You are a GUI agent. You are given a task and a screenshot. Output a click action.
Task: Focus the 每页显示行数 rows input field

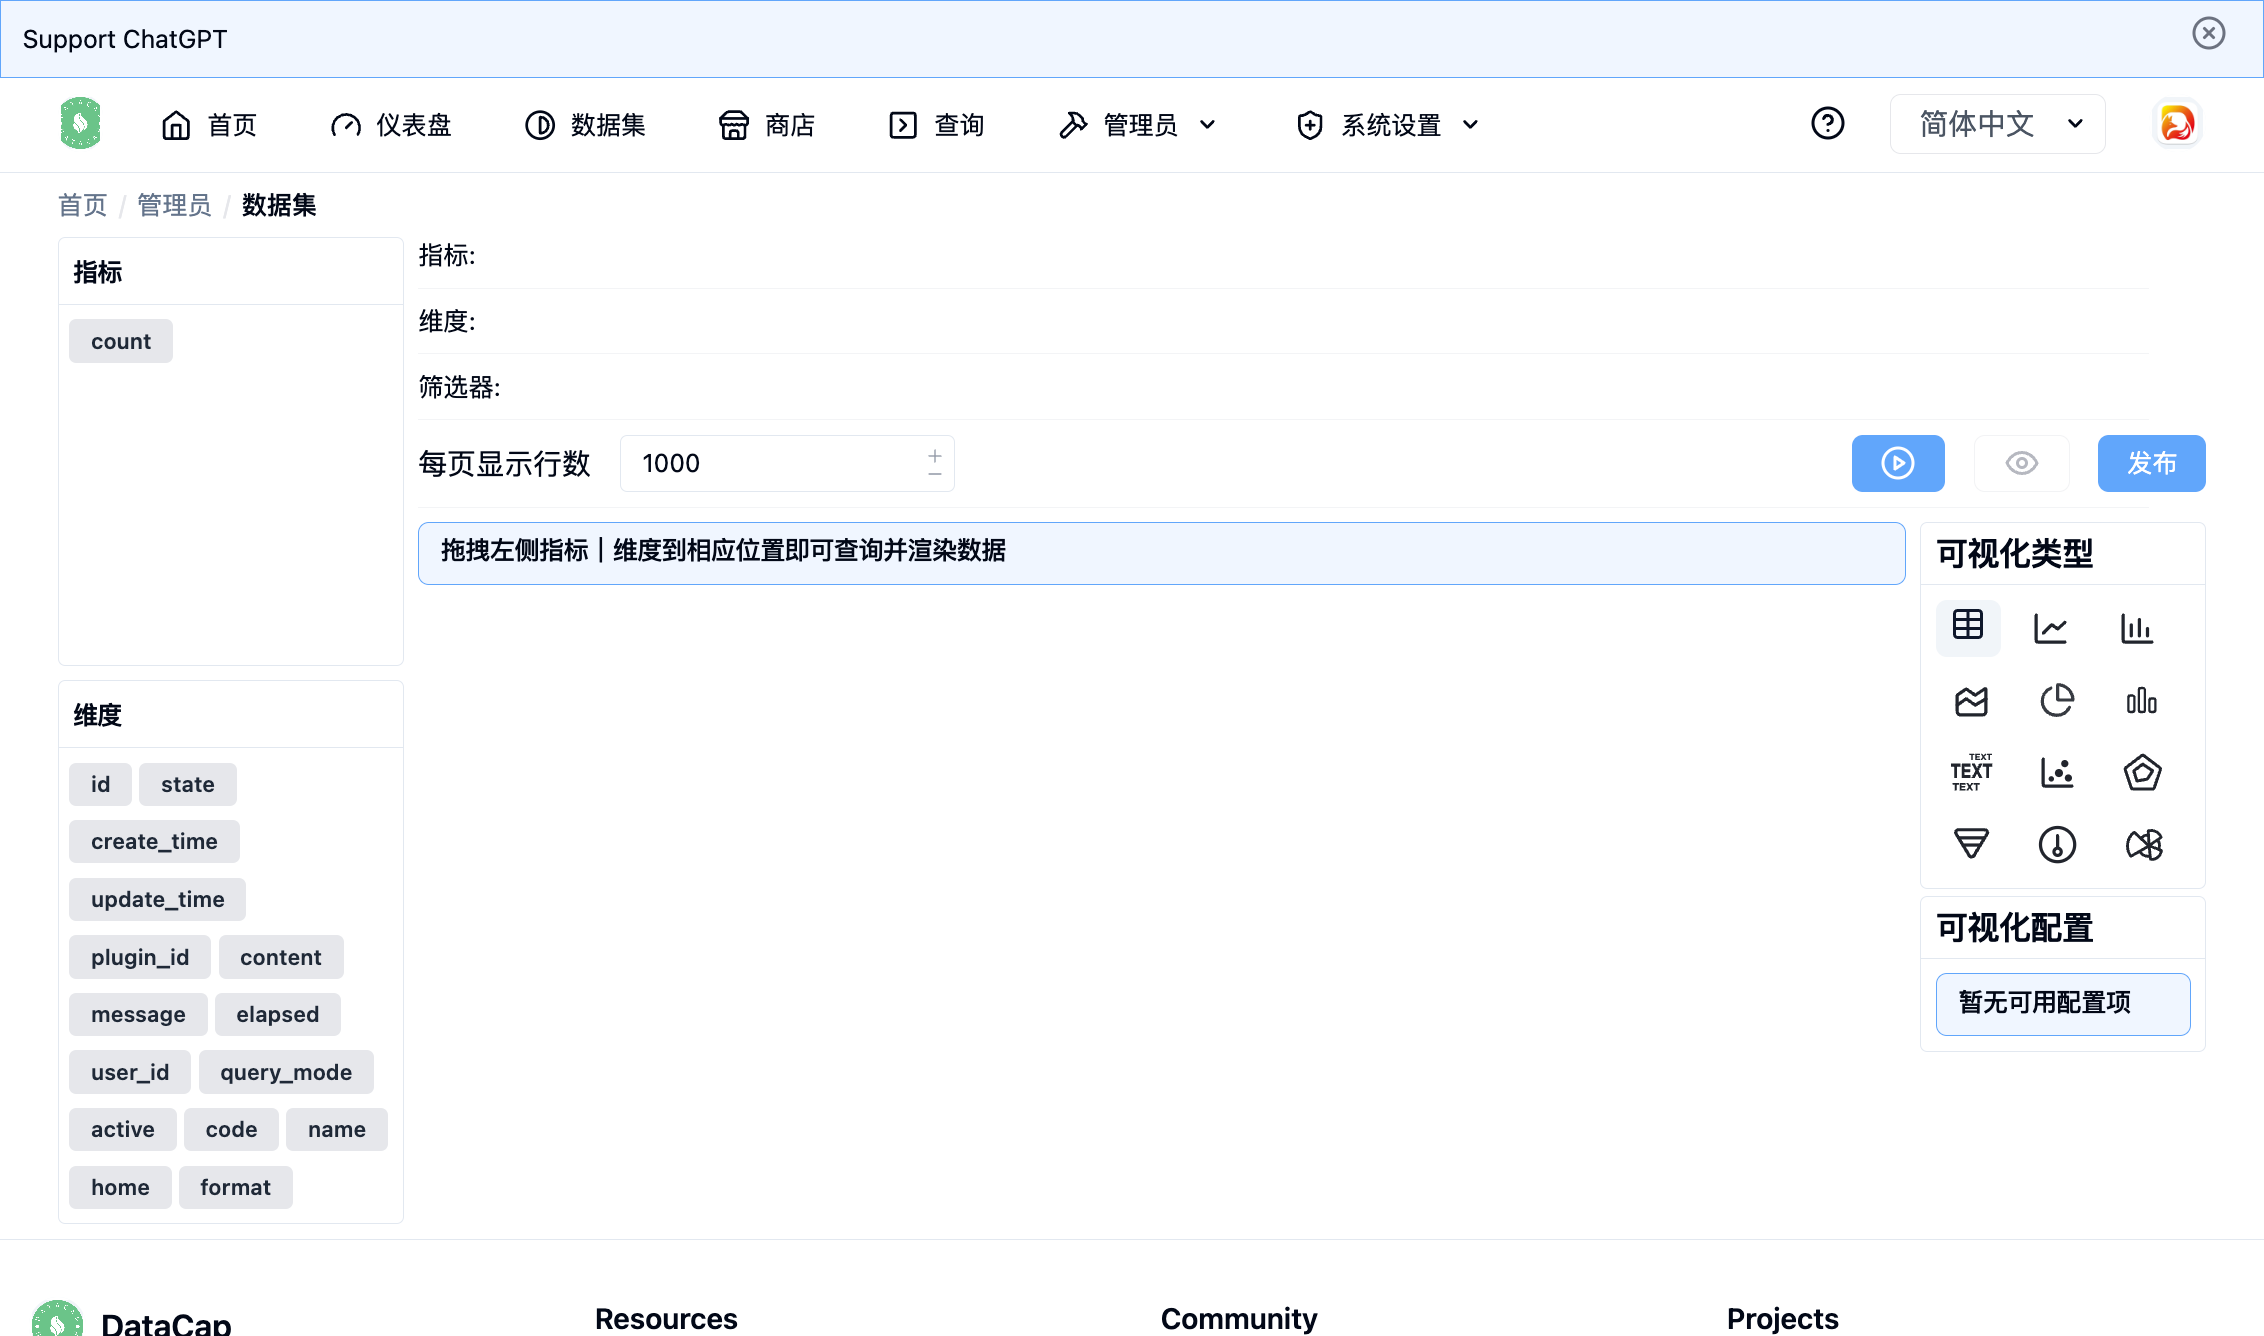[787, 463]
